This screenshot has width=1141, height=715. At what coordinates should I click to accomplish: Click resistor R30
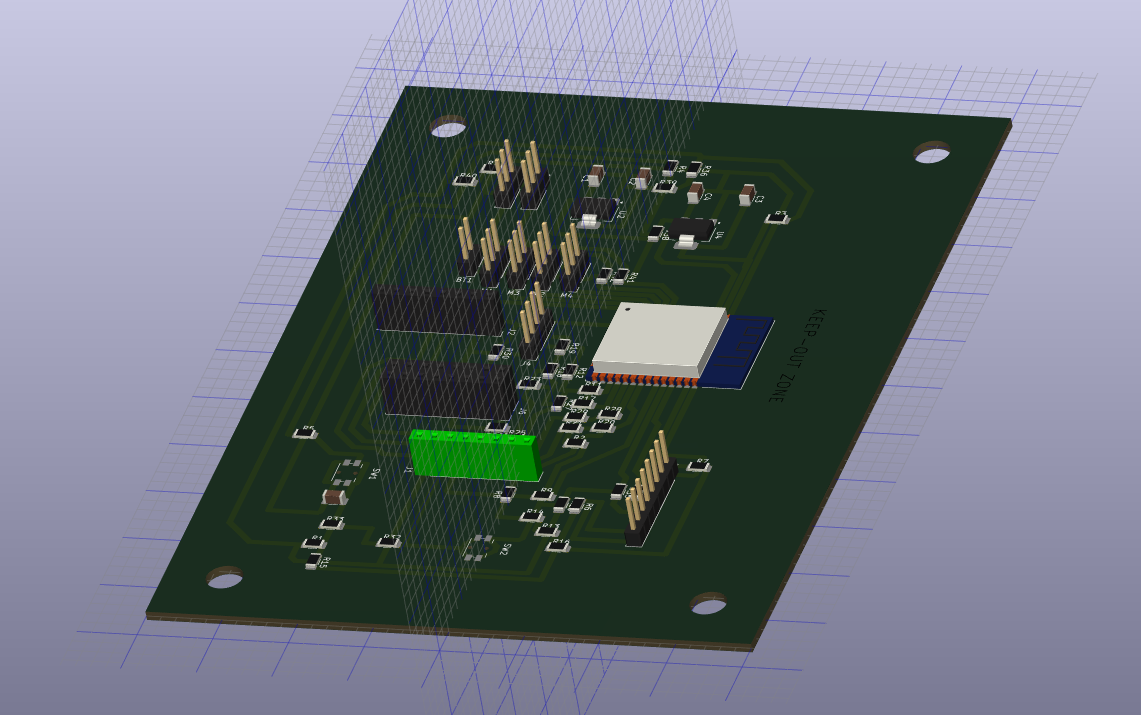coord(496,353)
